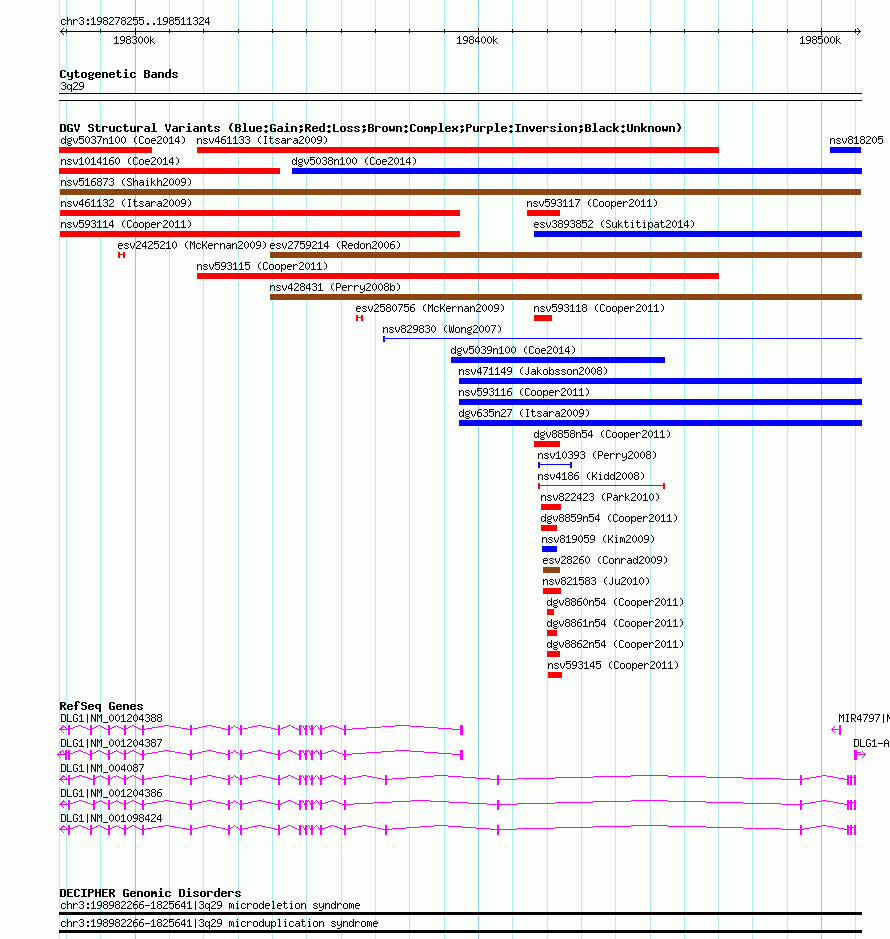Viewport: 890px width, 939px height.
Task: Click the 198300k ruler tick label
Action: tap(134, 40)
